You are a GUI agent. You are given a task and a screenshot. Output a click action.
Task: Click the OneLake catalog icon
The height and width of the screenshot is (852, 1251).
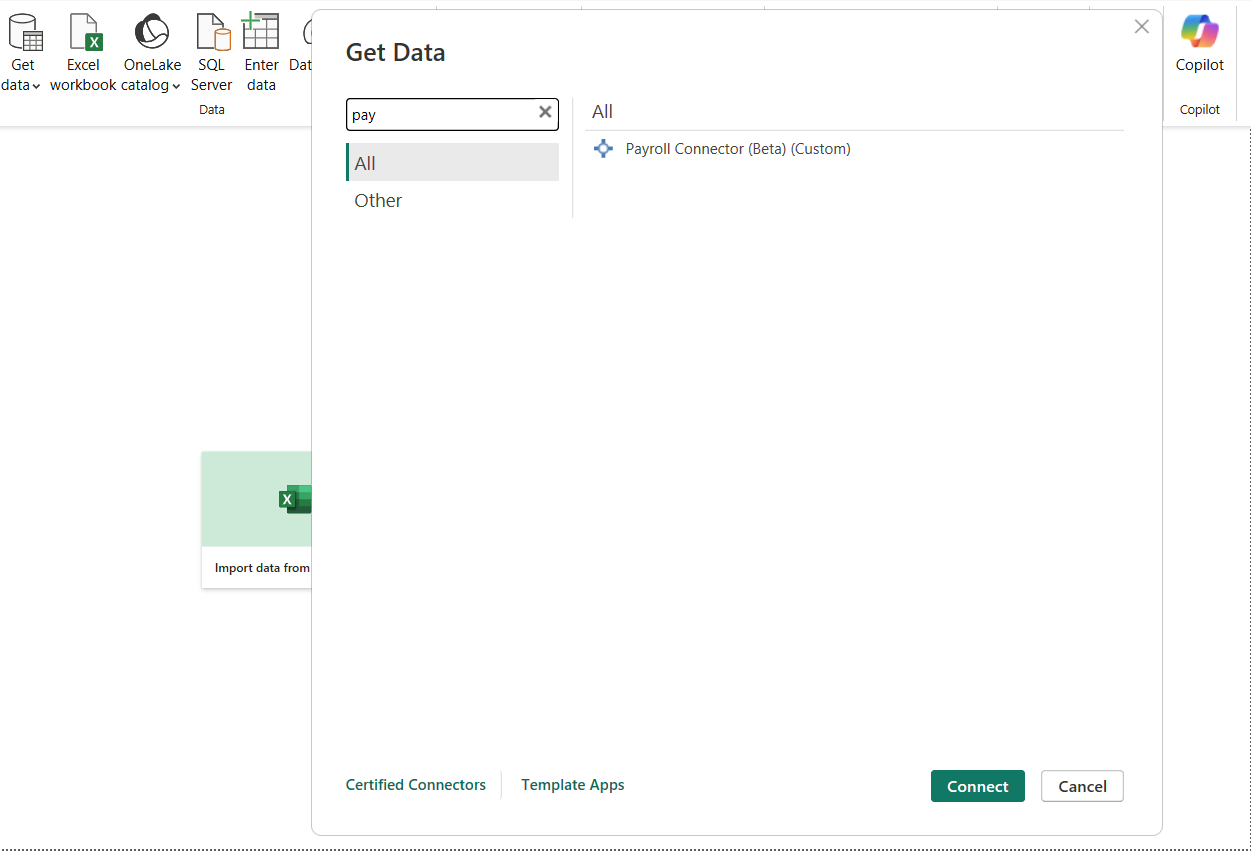pyautogui.click(x=152, y=33)
